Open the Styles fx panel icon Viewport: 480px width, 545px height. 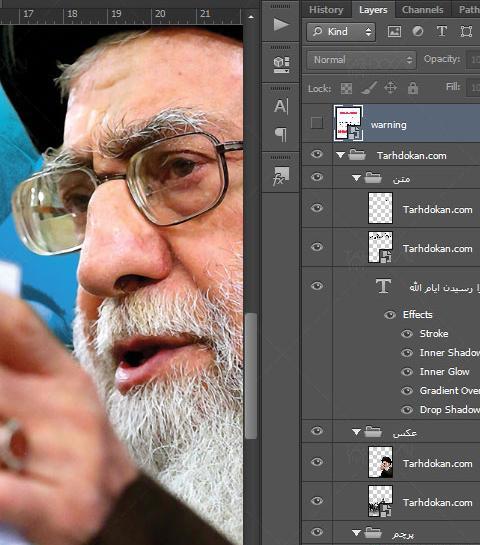click(x=281, y=176)
